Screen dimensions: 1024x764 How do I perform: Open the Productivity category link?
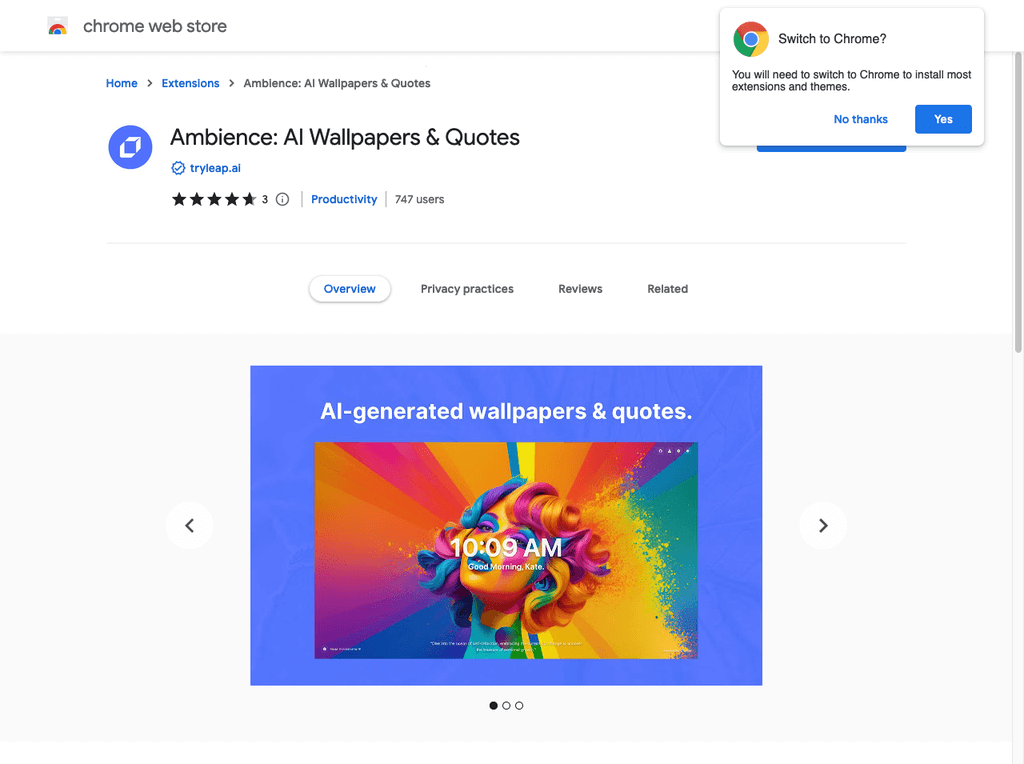(344, 199)
